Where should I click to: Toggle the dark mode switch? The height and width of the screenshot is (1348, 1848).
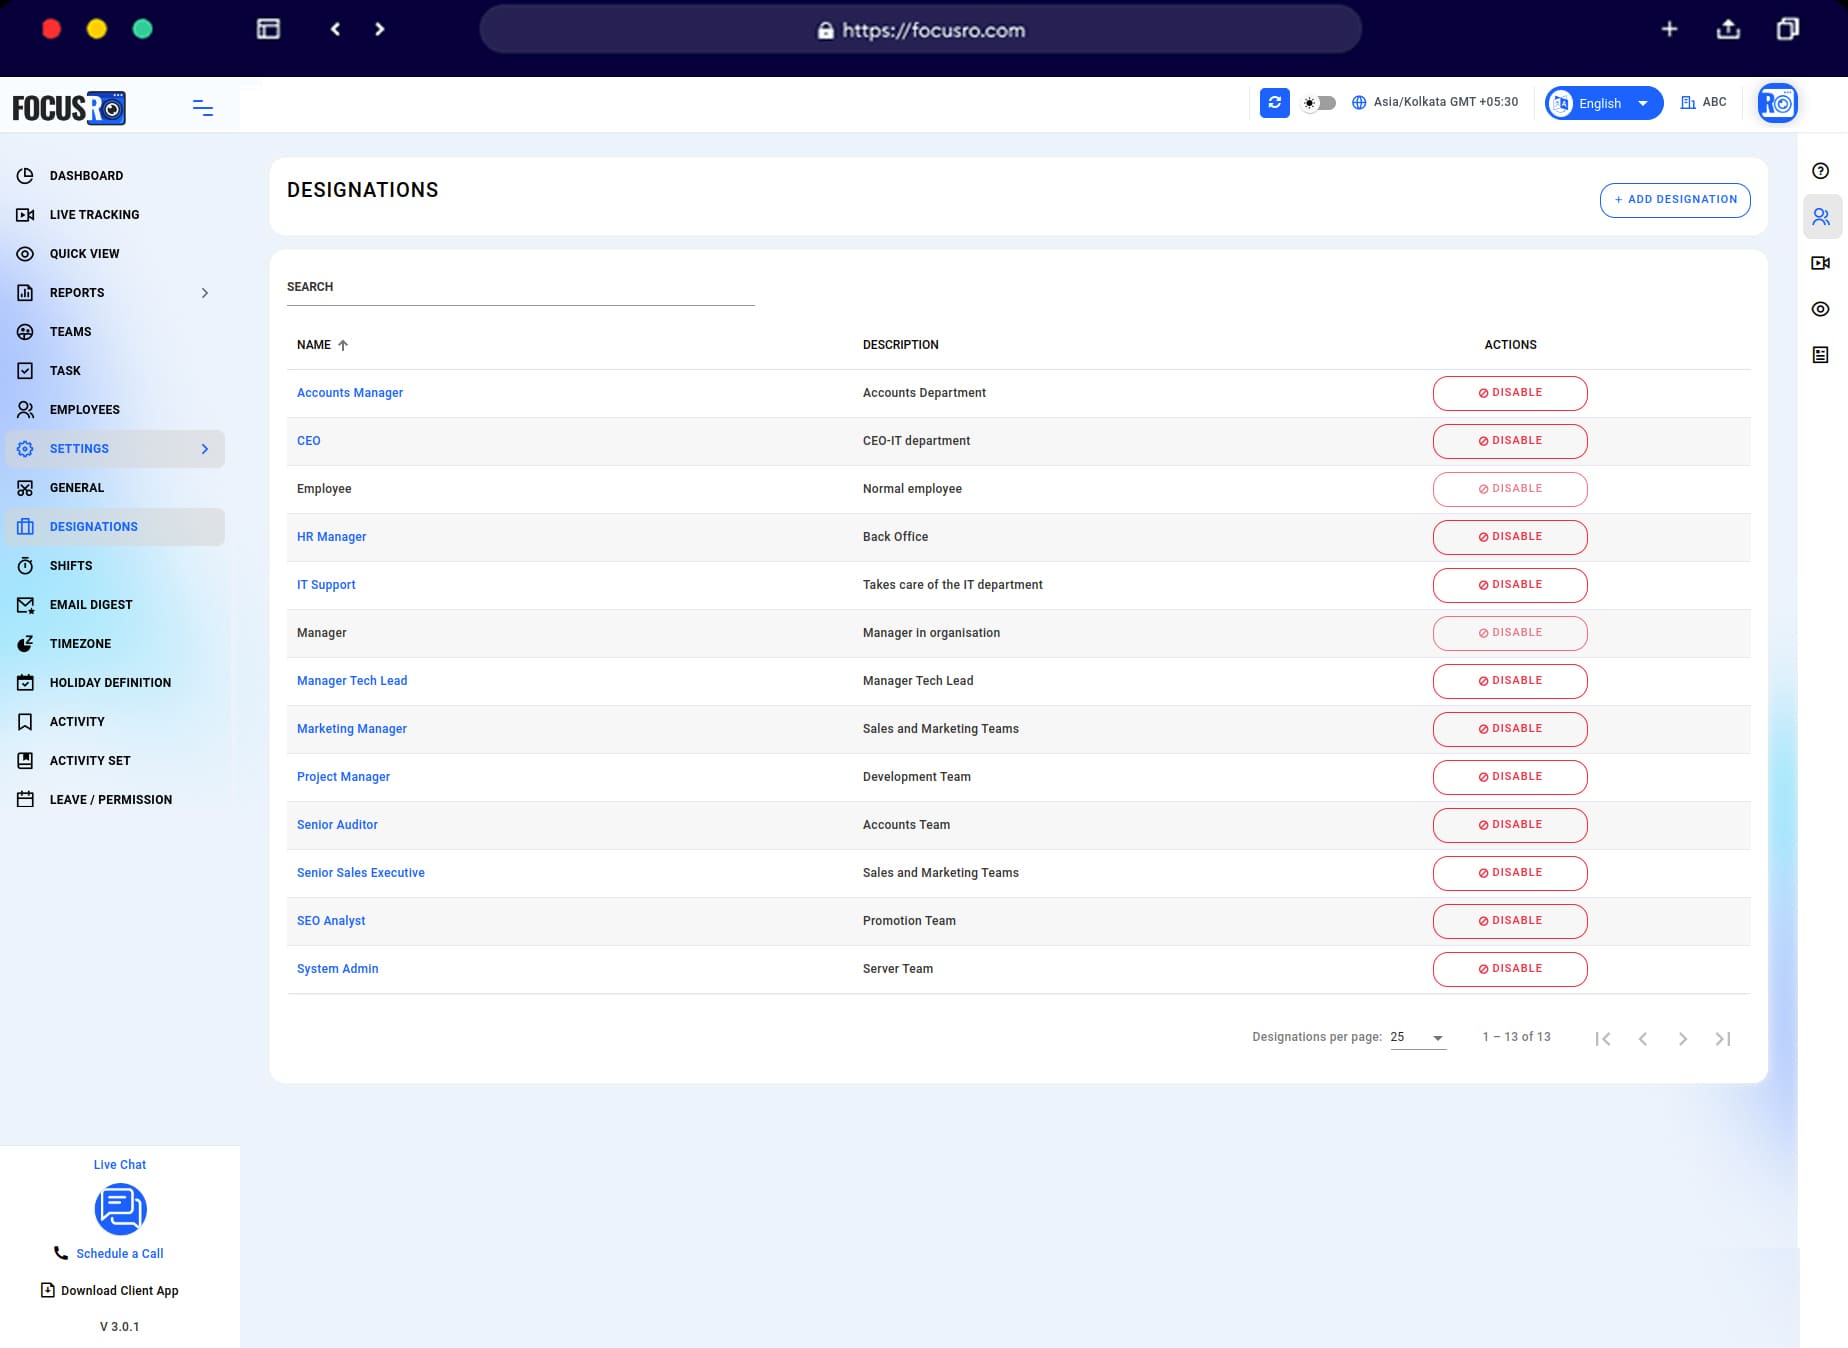[x=1318, y=103]
